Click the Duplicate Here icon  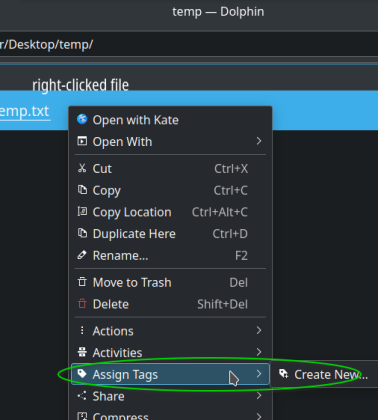pos(82,233)
